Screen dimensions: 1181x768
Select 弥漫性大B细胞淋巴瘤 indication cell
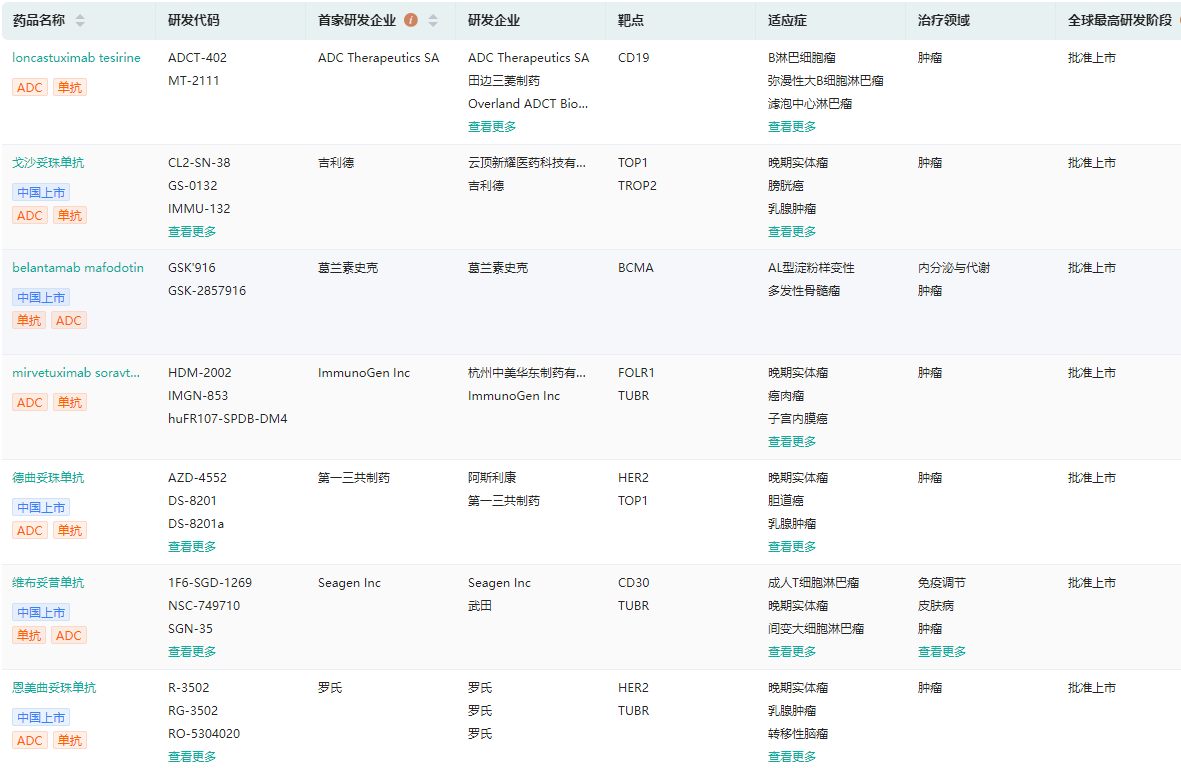click(x=825, y=81)
